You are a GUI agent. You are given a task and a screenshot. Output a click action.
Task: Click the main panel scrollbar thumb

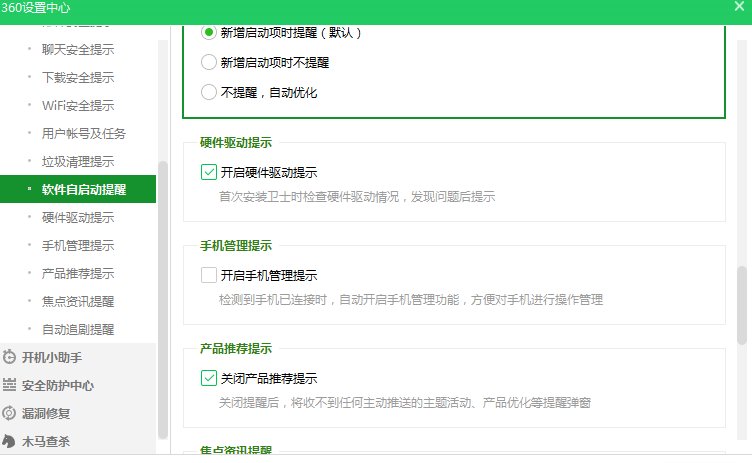(742, 305)
